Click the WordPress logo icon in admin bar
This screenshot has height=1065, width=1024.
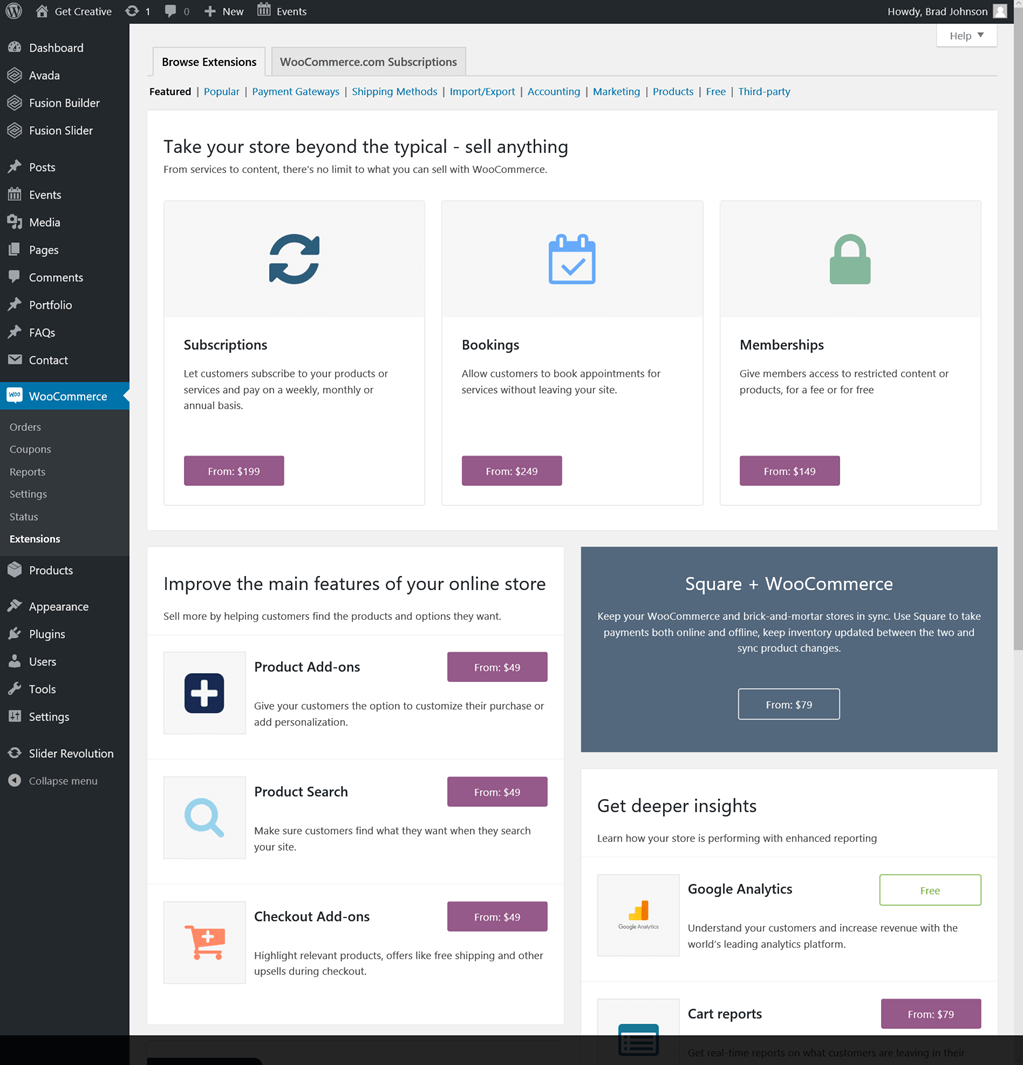(14, 11)
